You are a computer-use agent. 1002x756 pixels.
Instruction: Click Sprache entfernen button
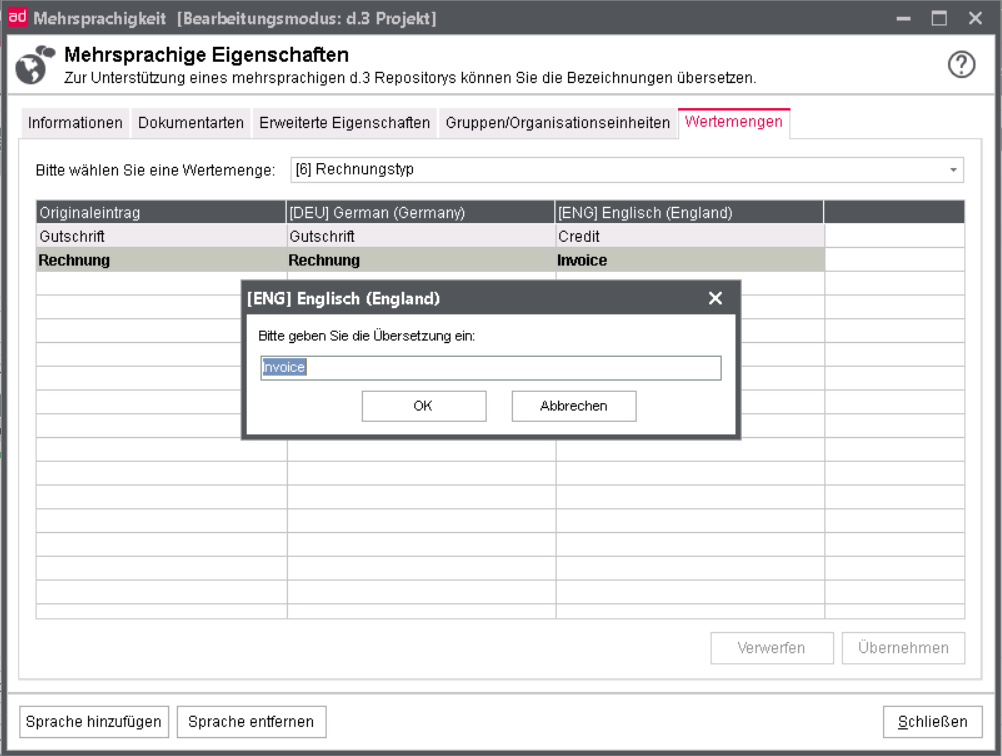(x=251, y=721)
